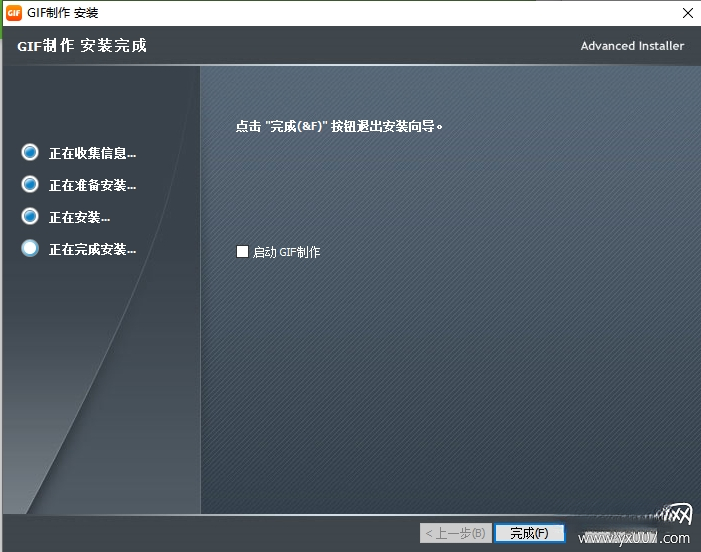The height and width of the screenshot is (552, 701).
Task: Click the 正在完成安装... step text
Action: click(x=93, y=249)
